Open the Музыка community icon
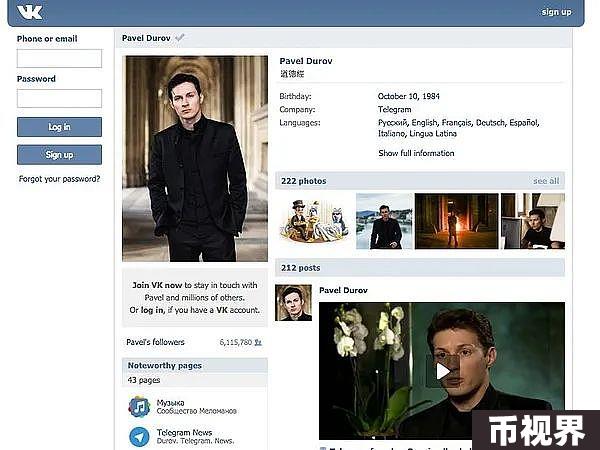The height and width of the screenshot is (450, 600). click(x=139, y=406)
